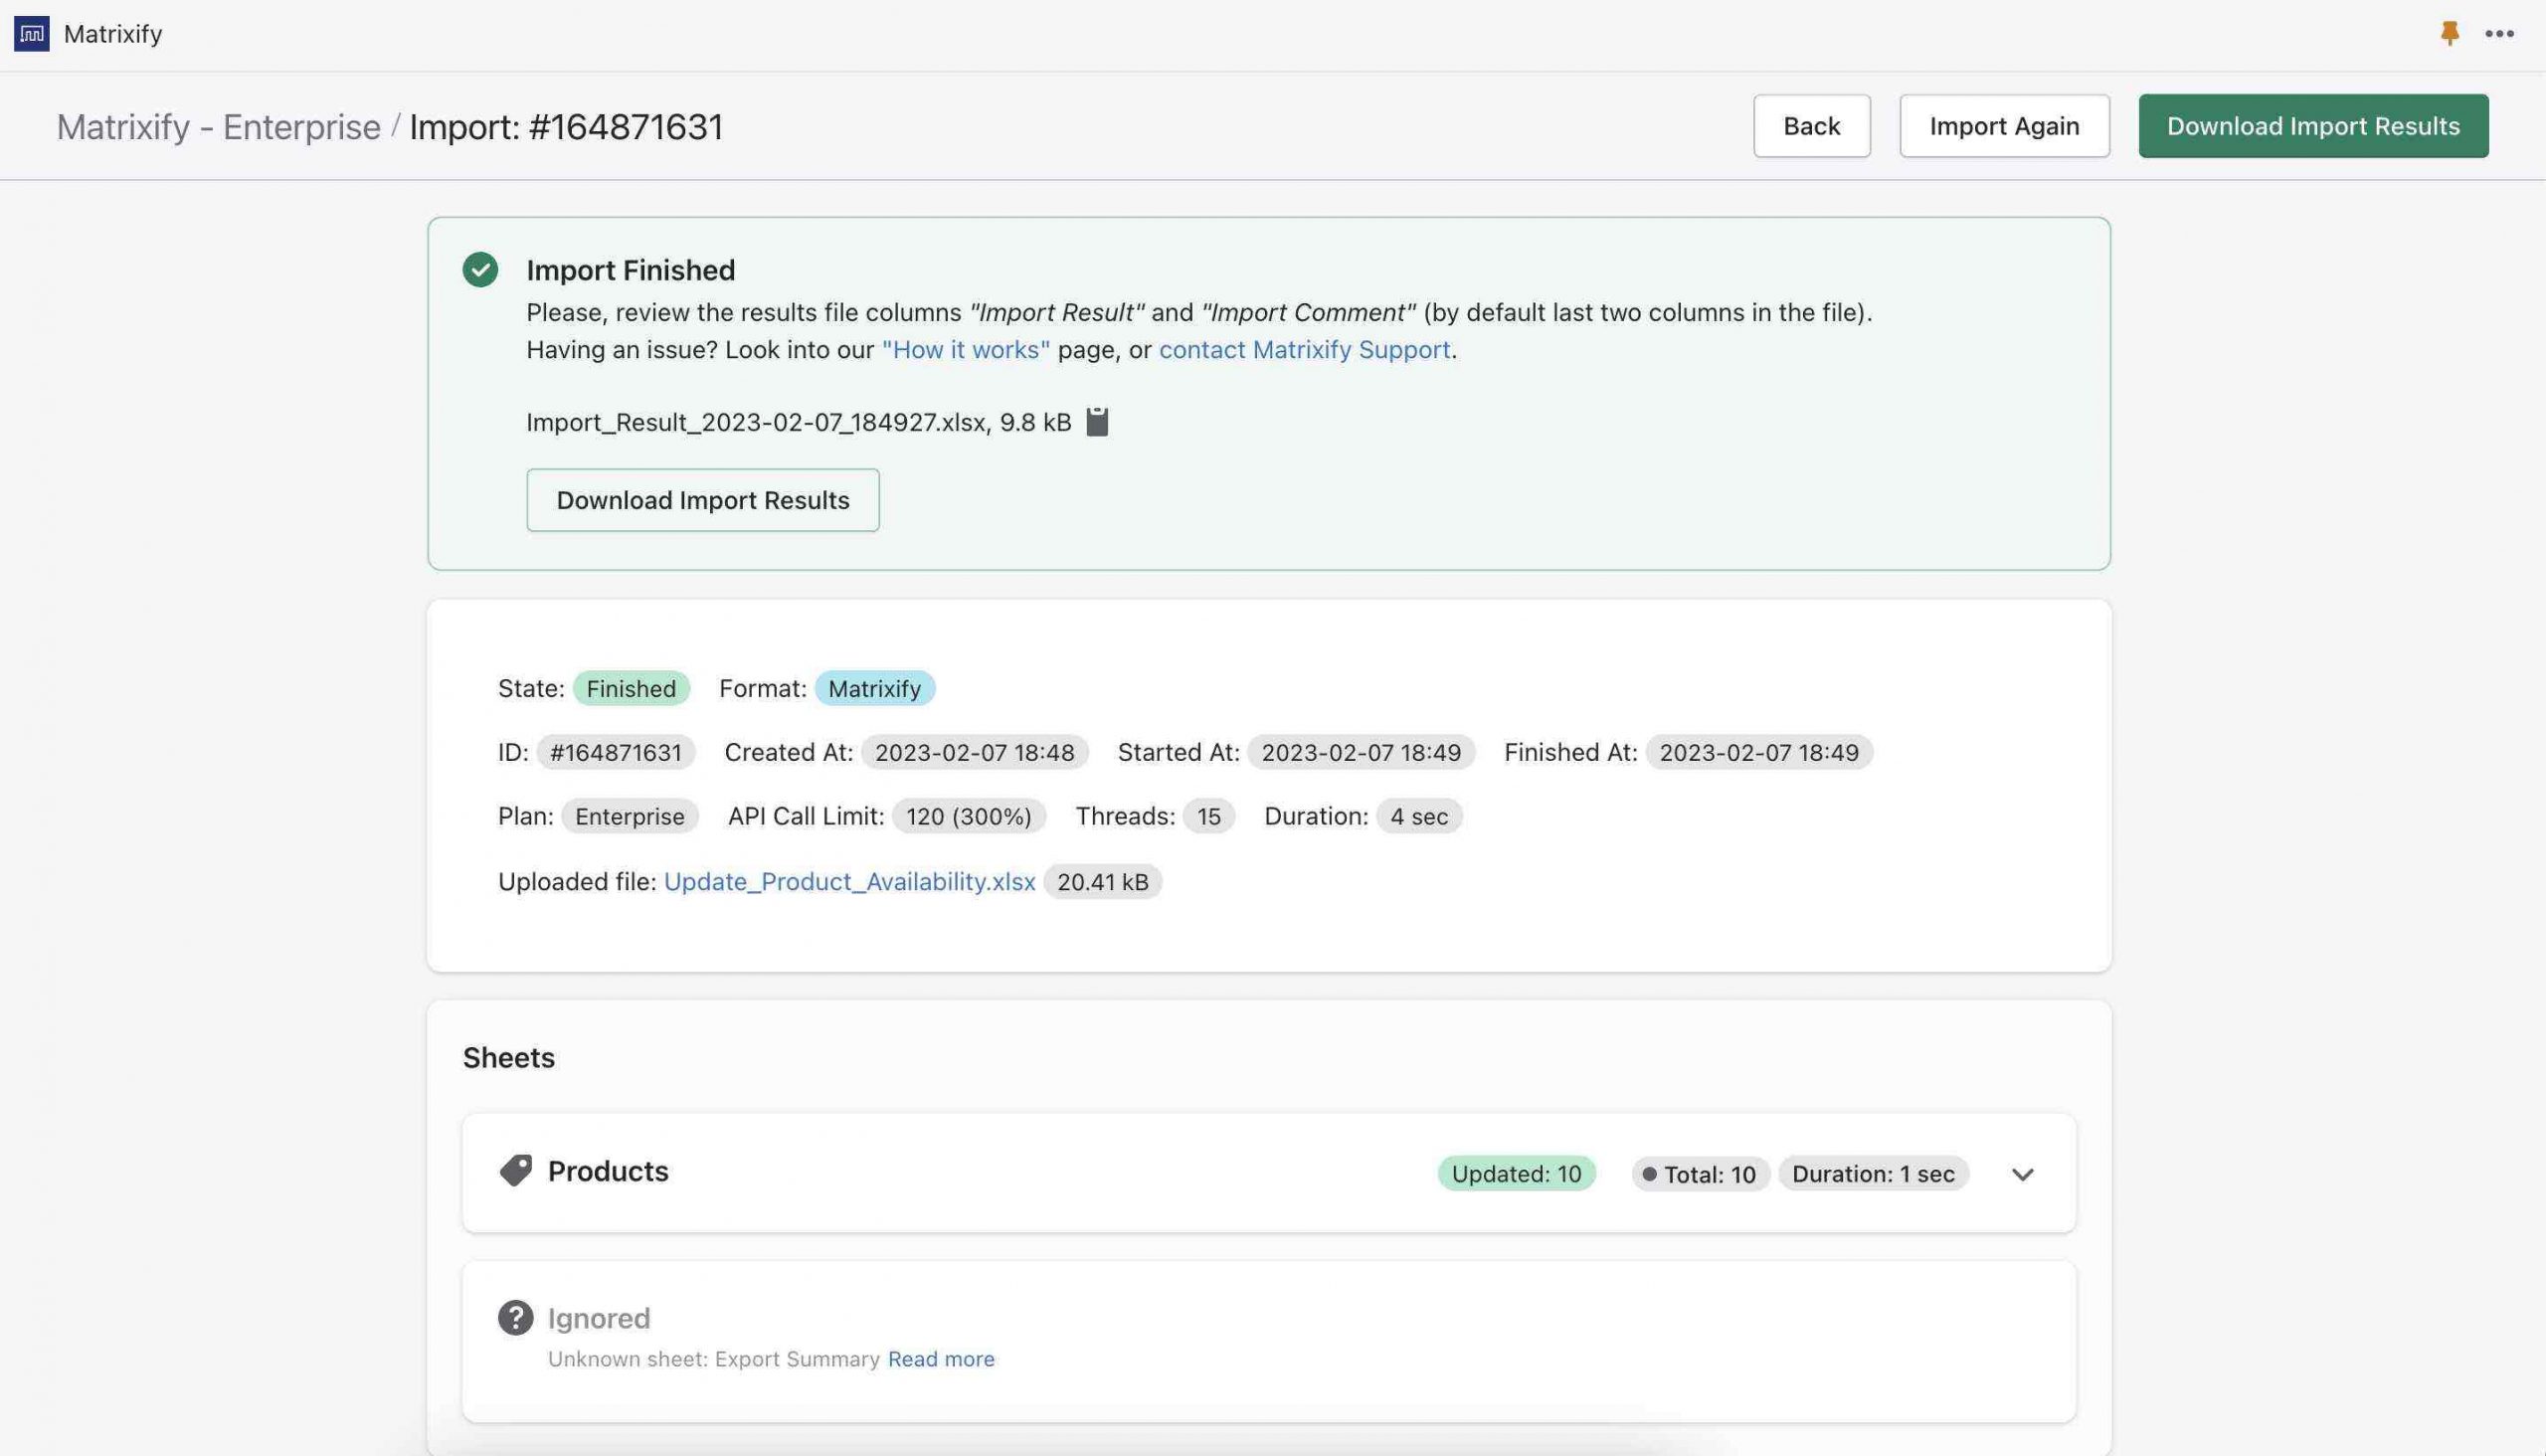The height and width of the screenshot is (1456, 2546).
Task: Expand the Products sheet chevron
Action: [x=2022, y=1174]
